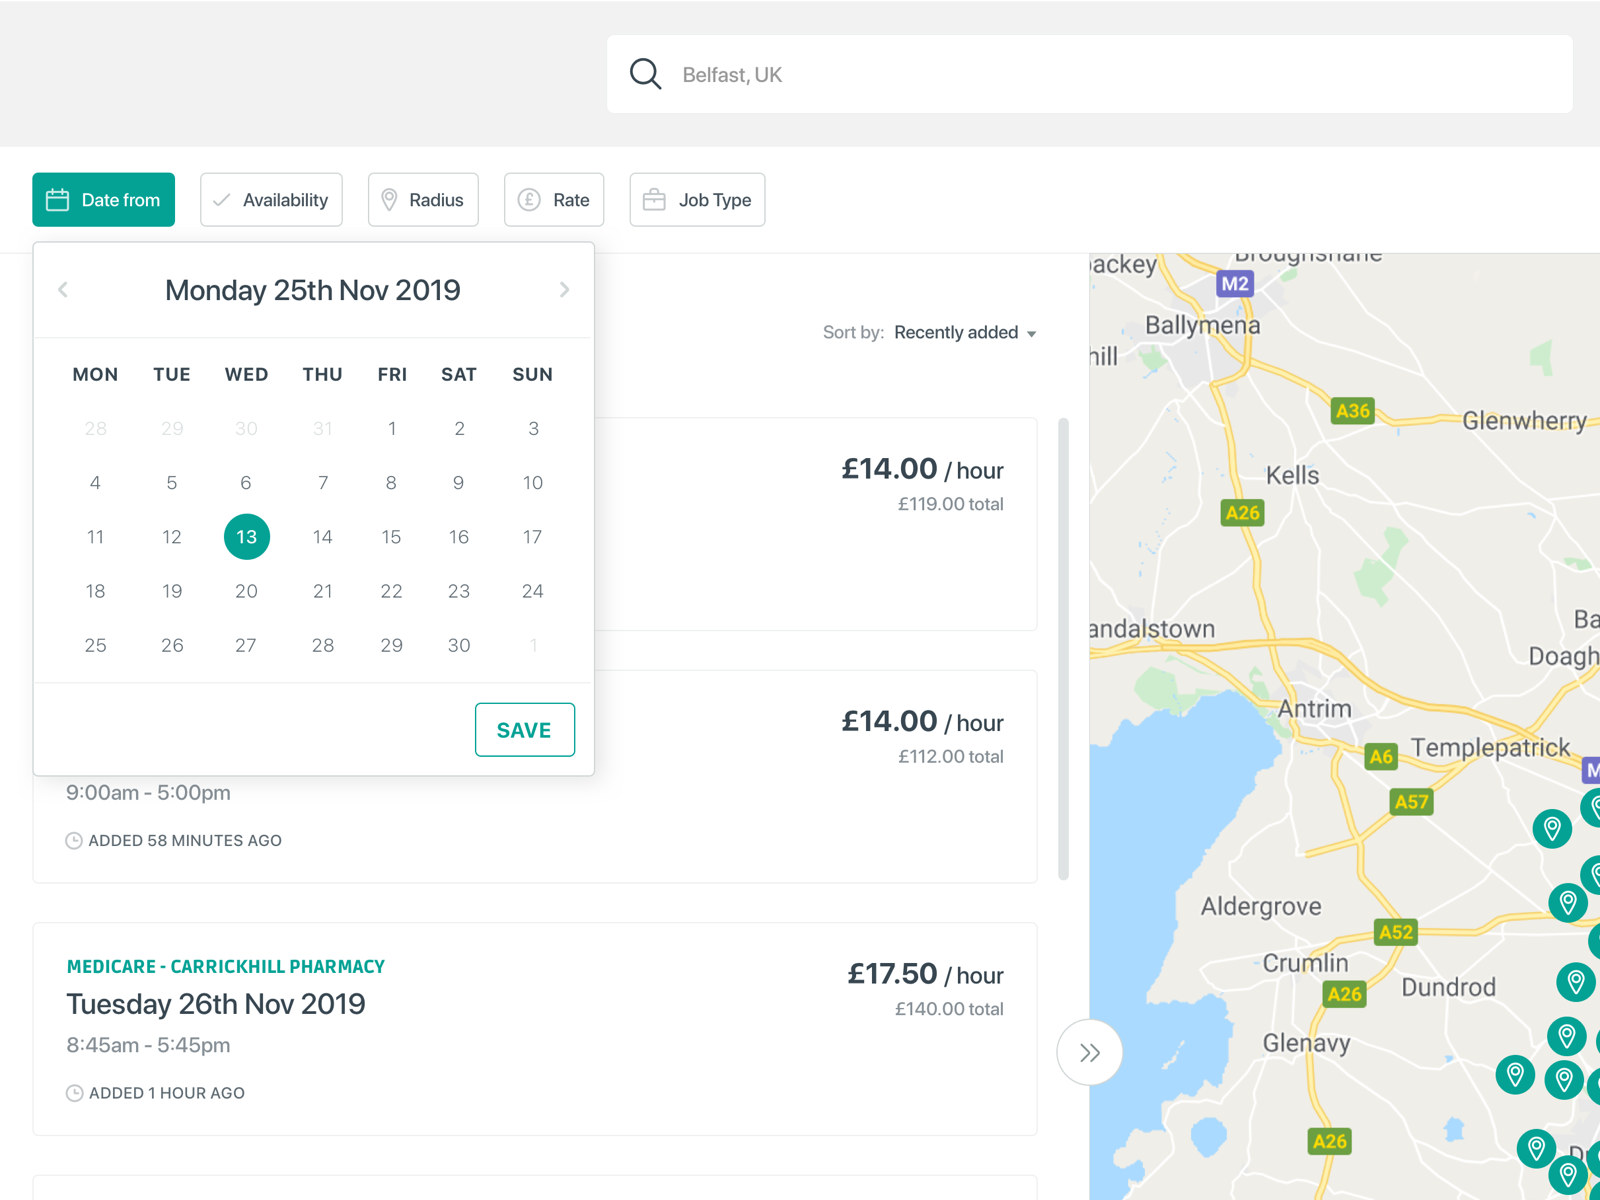This screenshot has width=1600, height=1200.
Task: Click the location pin icon in Radius filter
Action: pyautogui.click(x=390, y=200)
